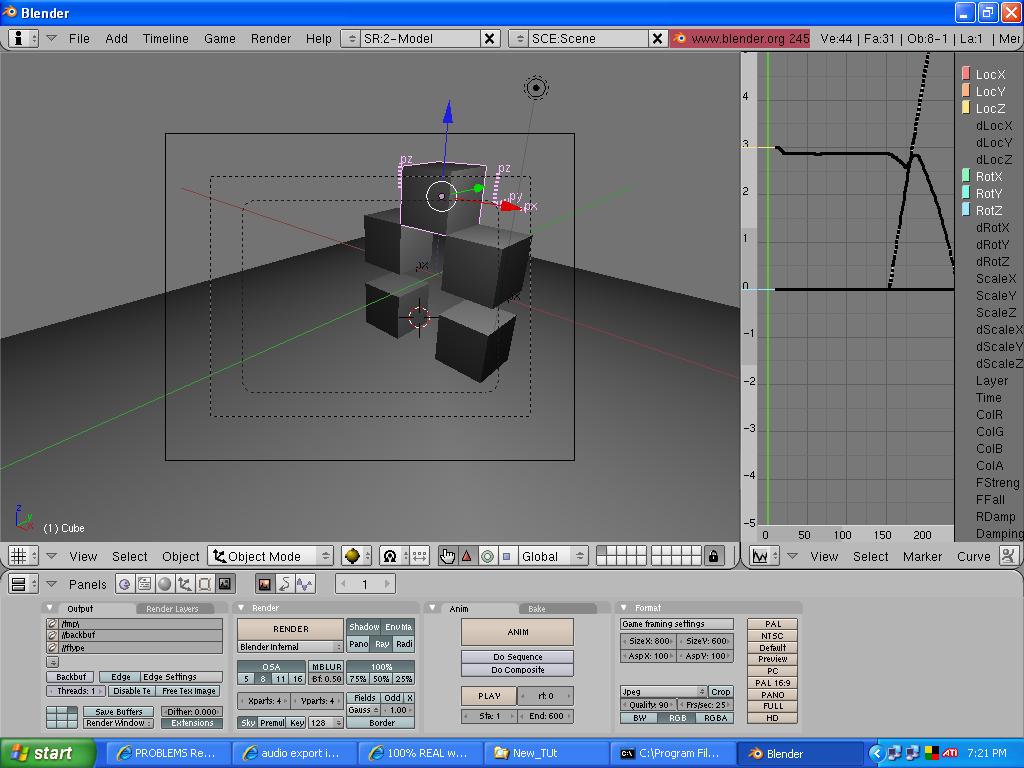Open the Render menu in top bar
1024x768 pixels.
270,39
